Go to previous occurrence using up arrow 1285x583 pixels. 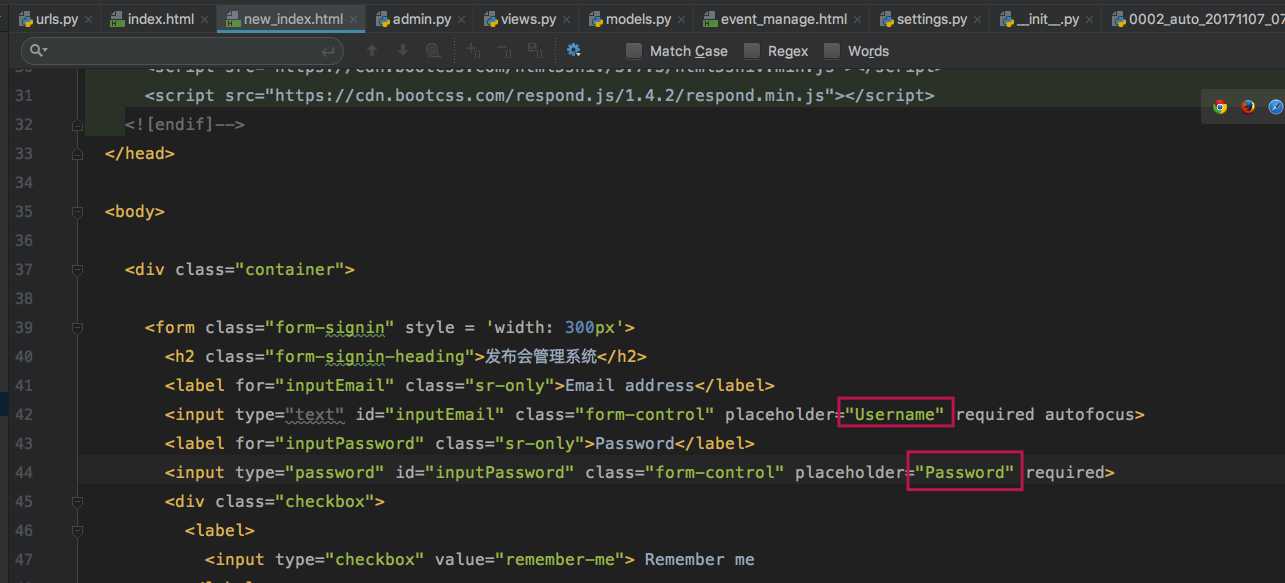point(372,51)
